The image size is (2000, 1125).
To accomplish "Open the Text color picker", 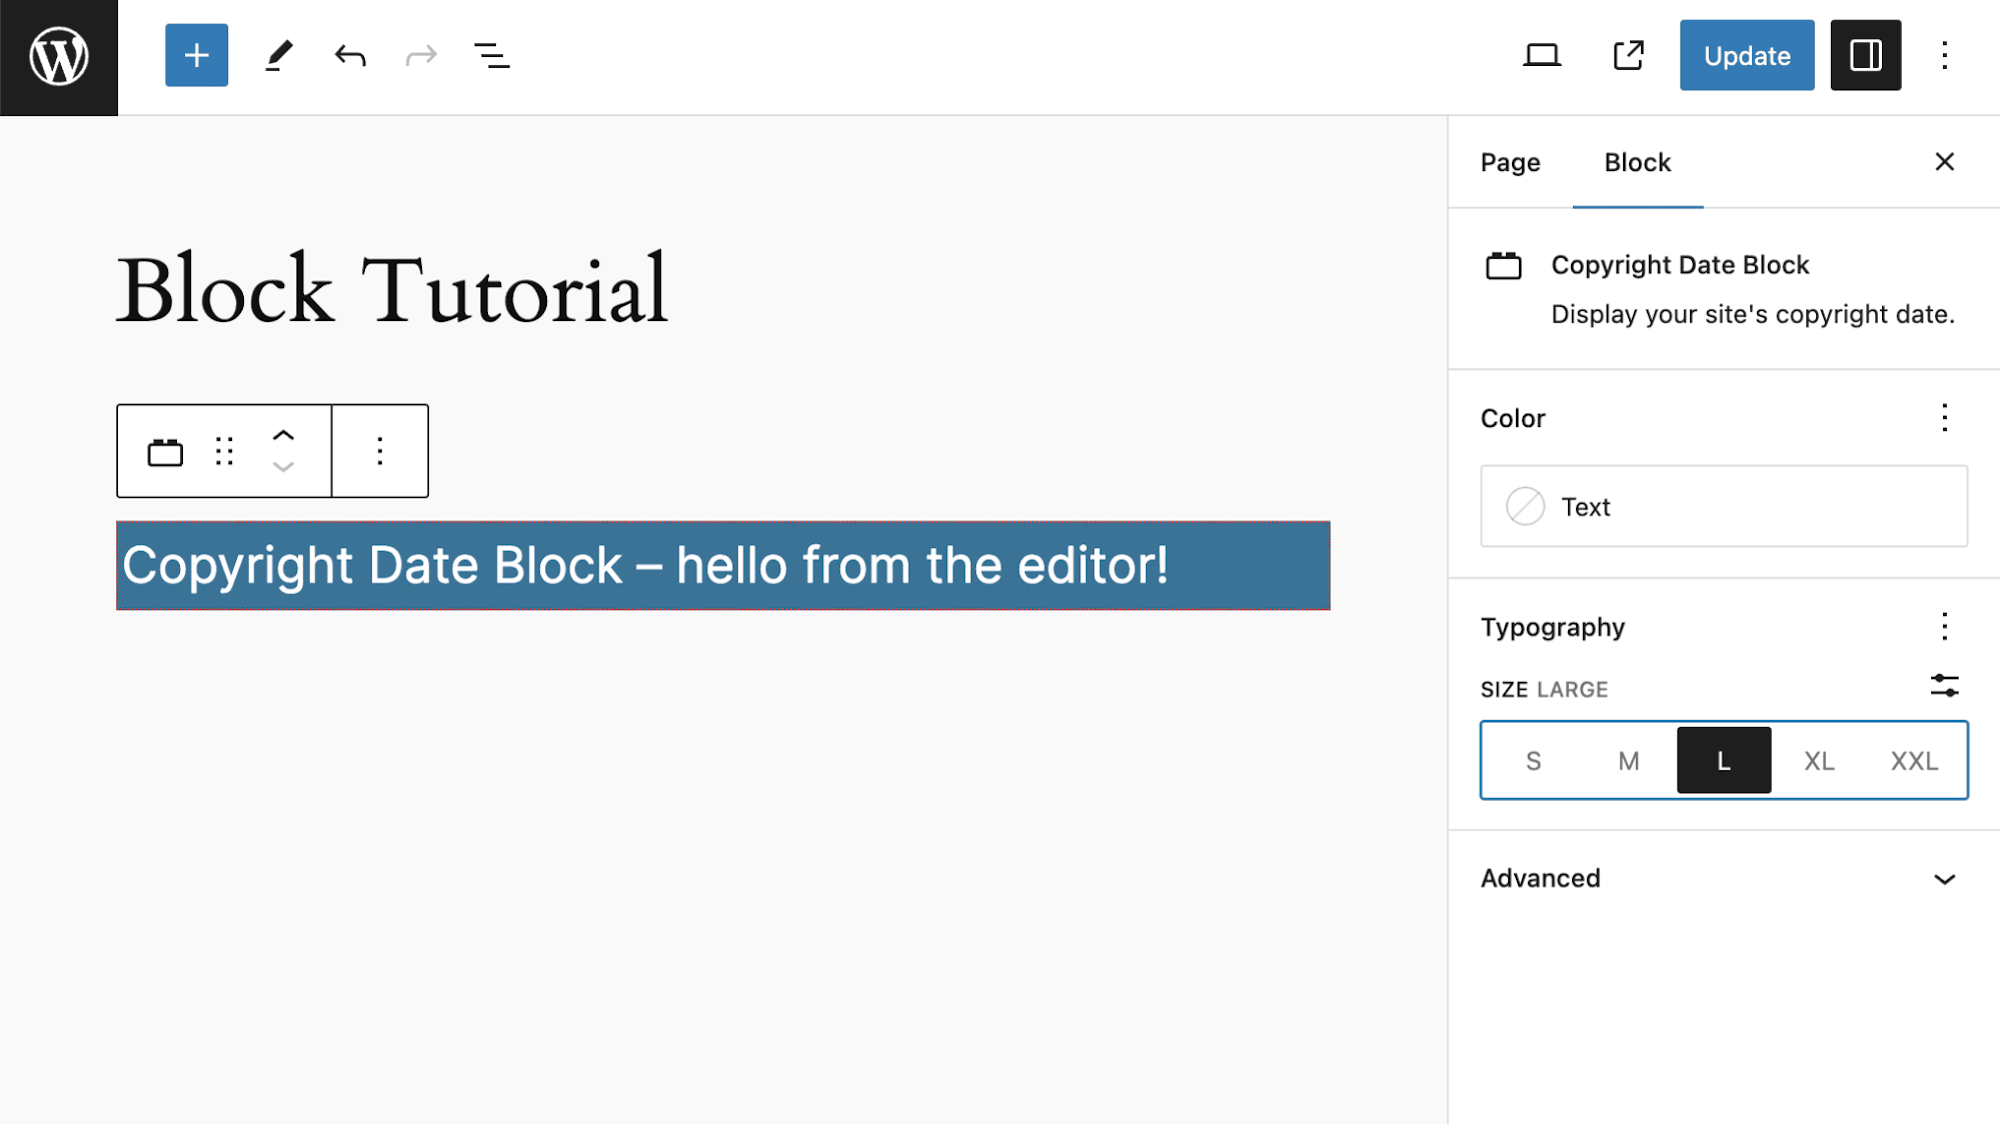I will click(1722, 507).
